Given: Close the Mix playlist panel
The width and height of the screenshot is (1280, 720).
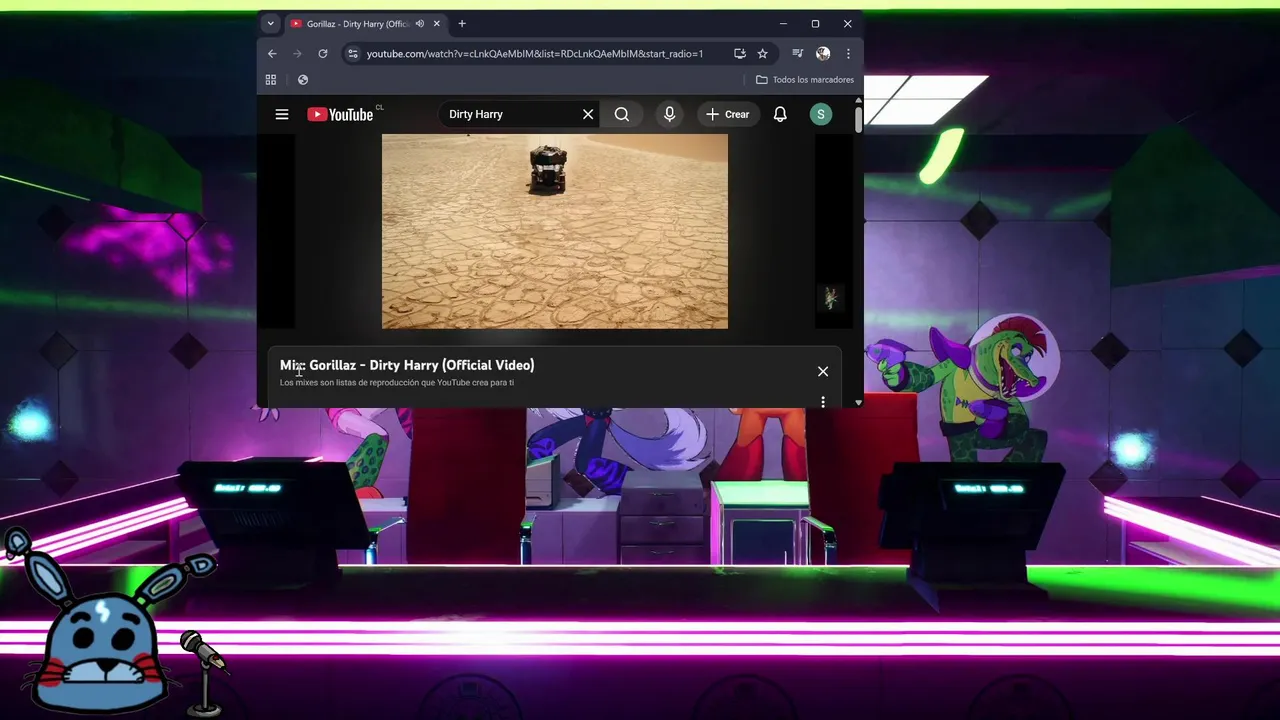Looking at the screenshot, I should pos(823,371).
